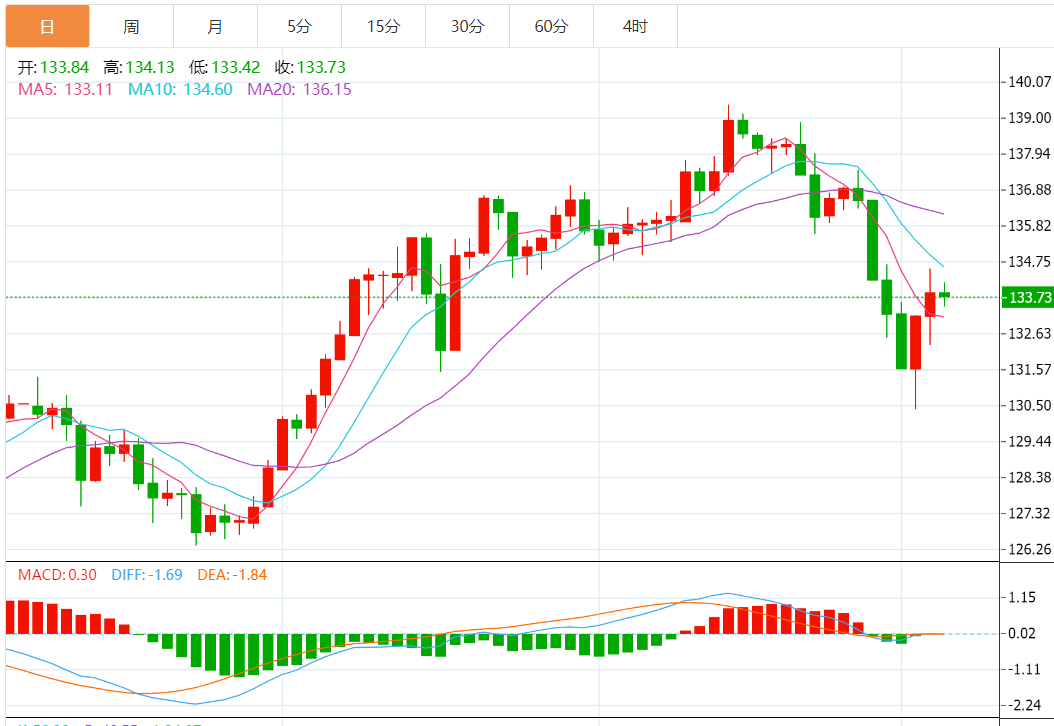Click the green current price tag 133.73

[x=1028, y=297]
